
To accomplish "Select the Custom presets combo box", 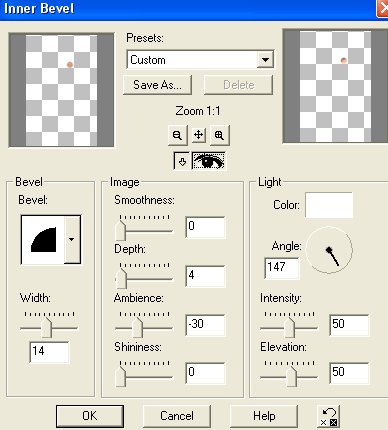I will (x=200, y=60).
